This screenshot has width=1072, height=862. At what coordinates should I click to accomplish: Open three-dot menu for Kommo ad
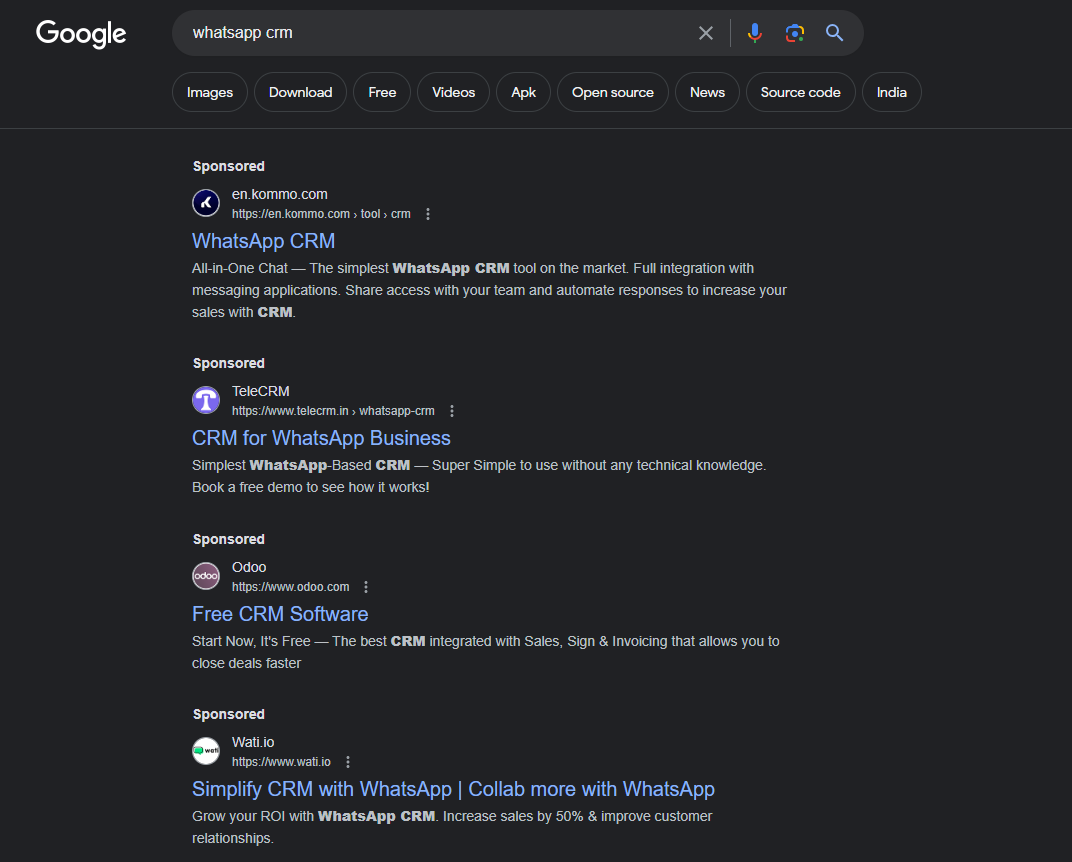coord(428,214)
